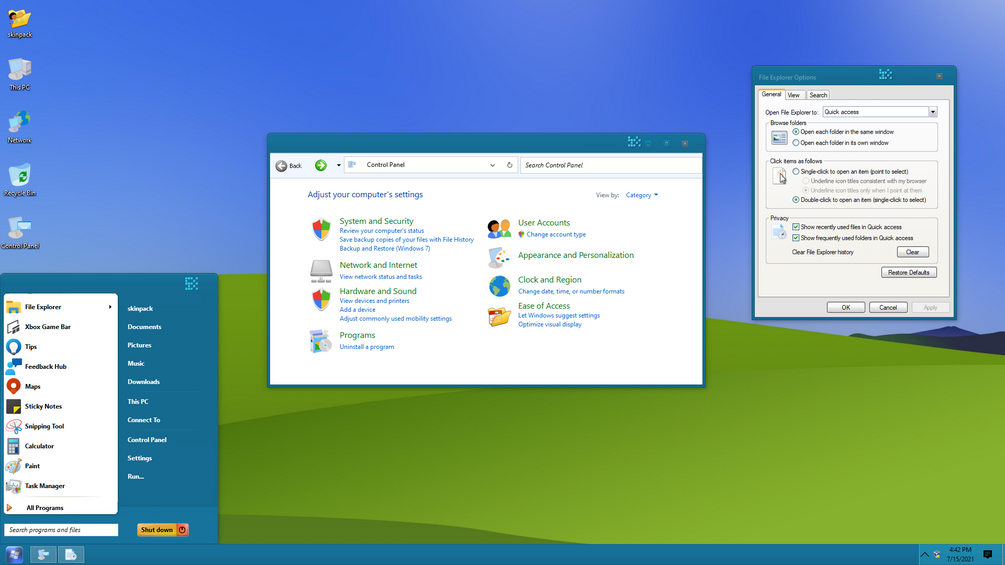Image resolution: width=1005 pixels, height=565 pixels.
Task: Open the notification center icon in tray
Action: (x=988, y=555)
